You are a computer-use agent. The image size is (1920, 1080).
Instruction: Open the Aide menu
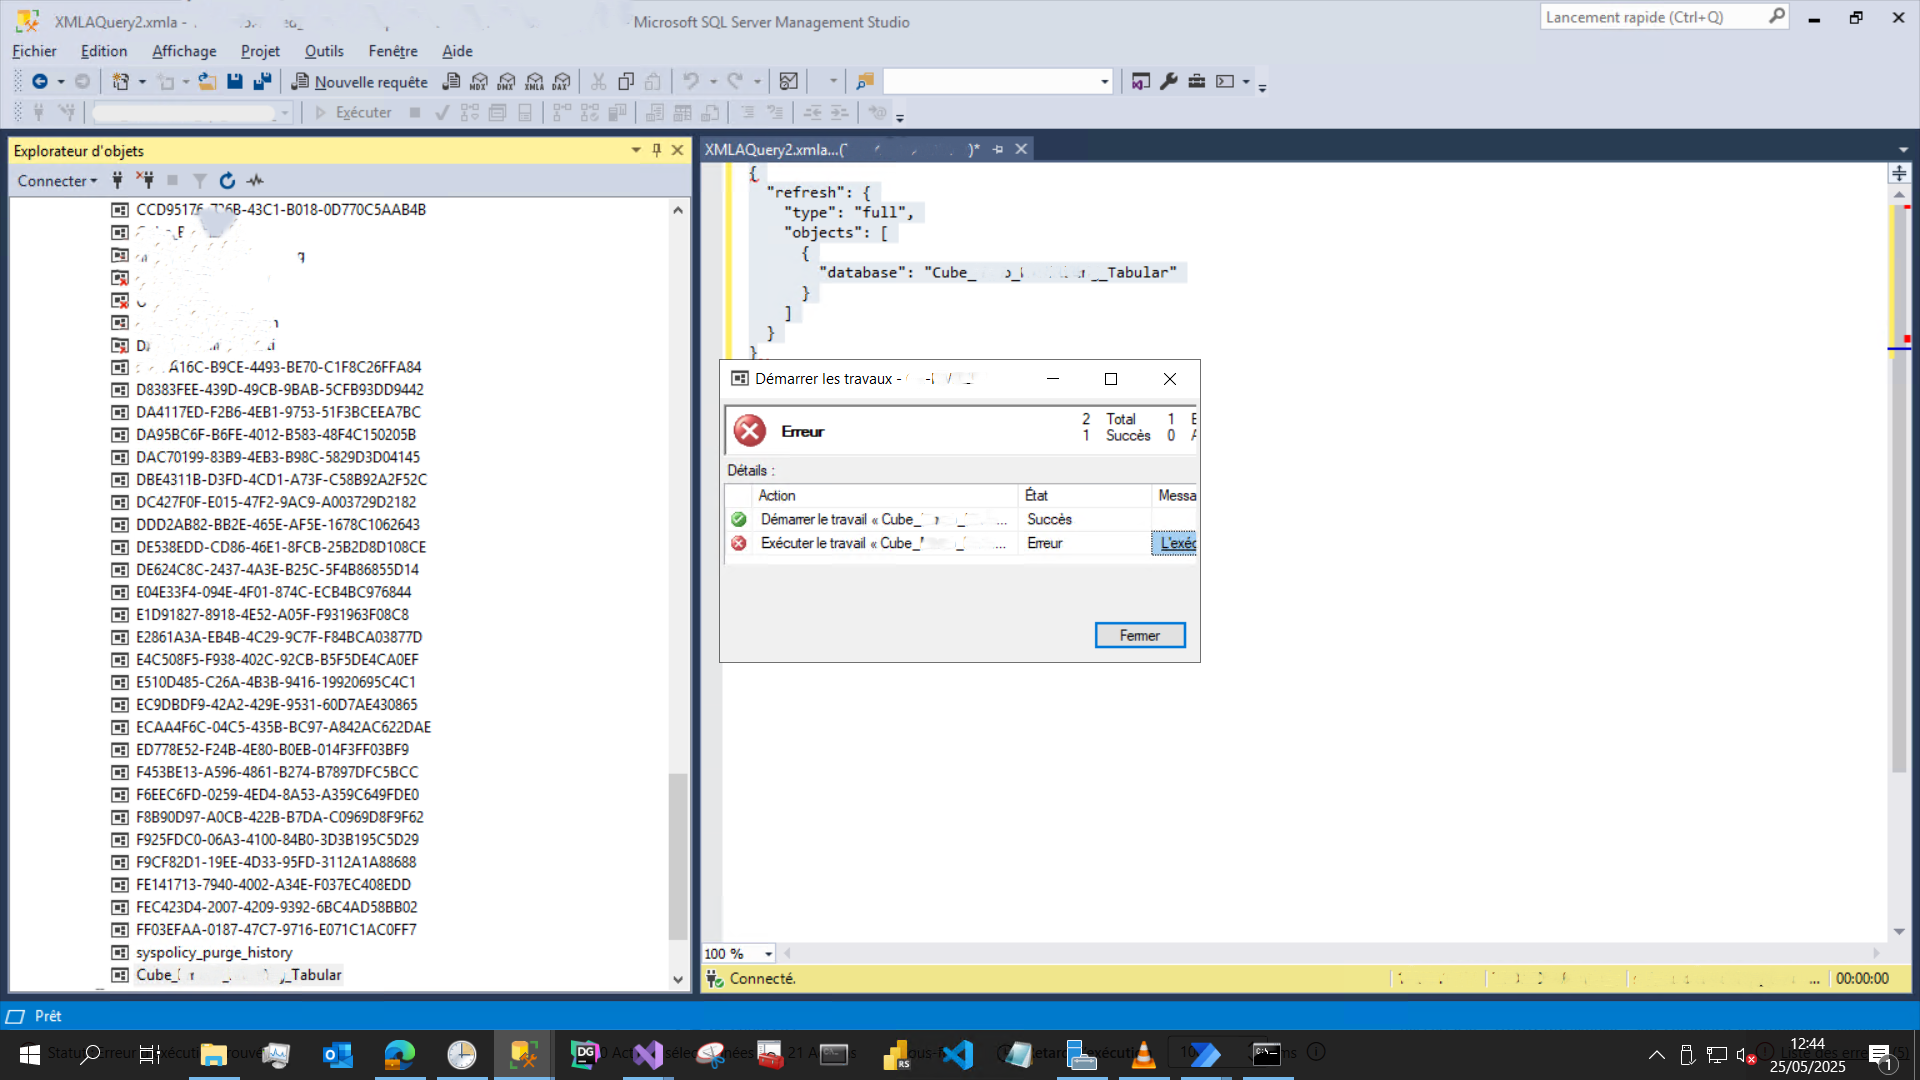click(x=457, y=51)
